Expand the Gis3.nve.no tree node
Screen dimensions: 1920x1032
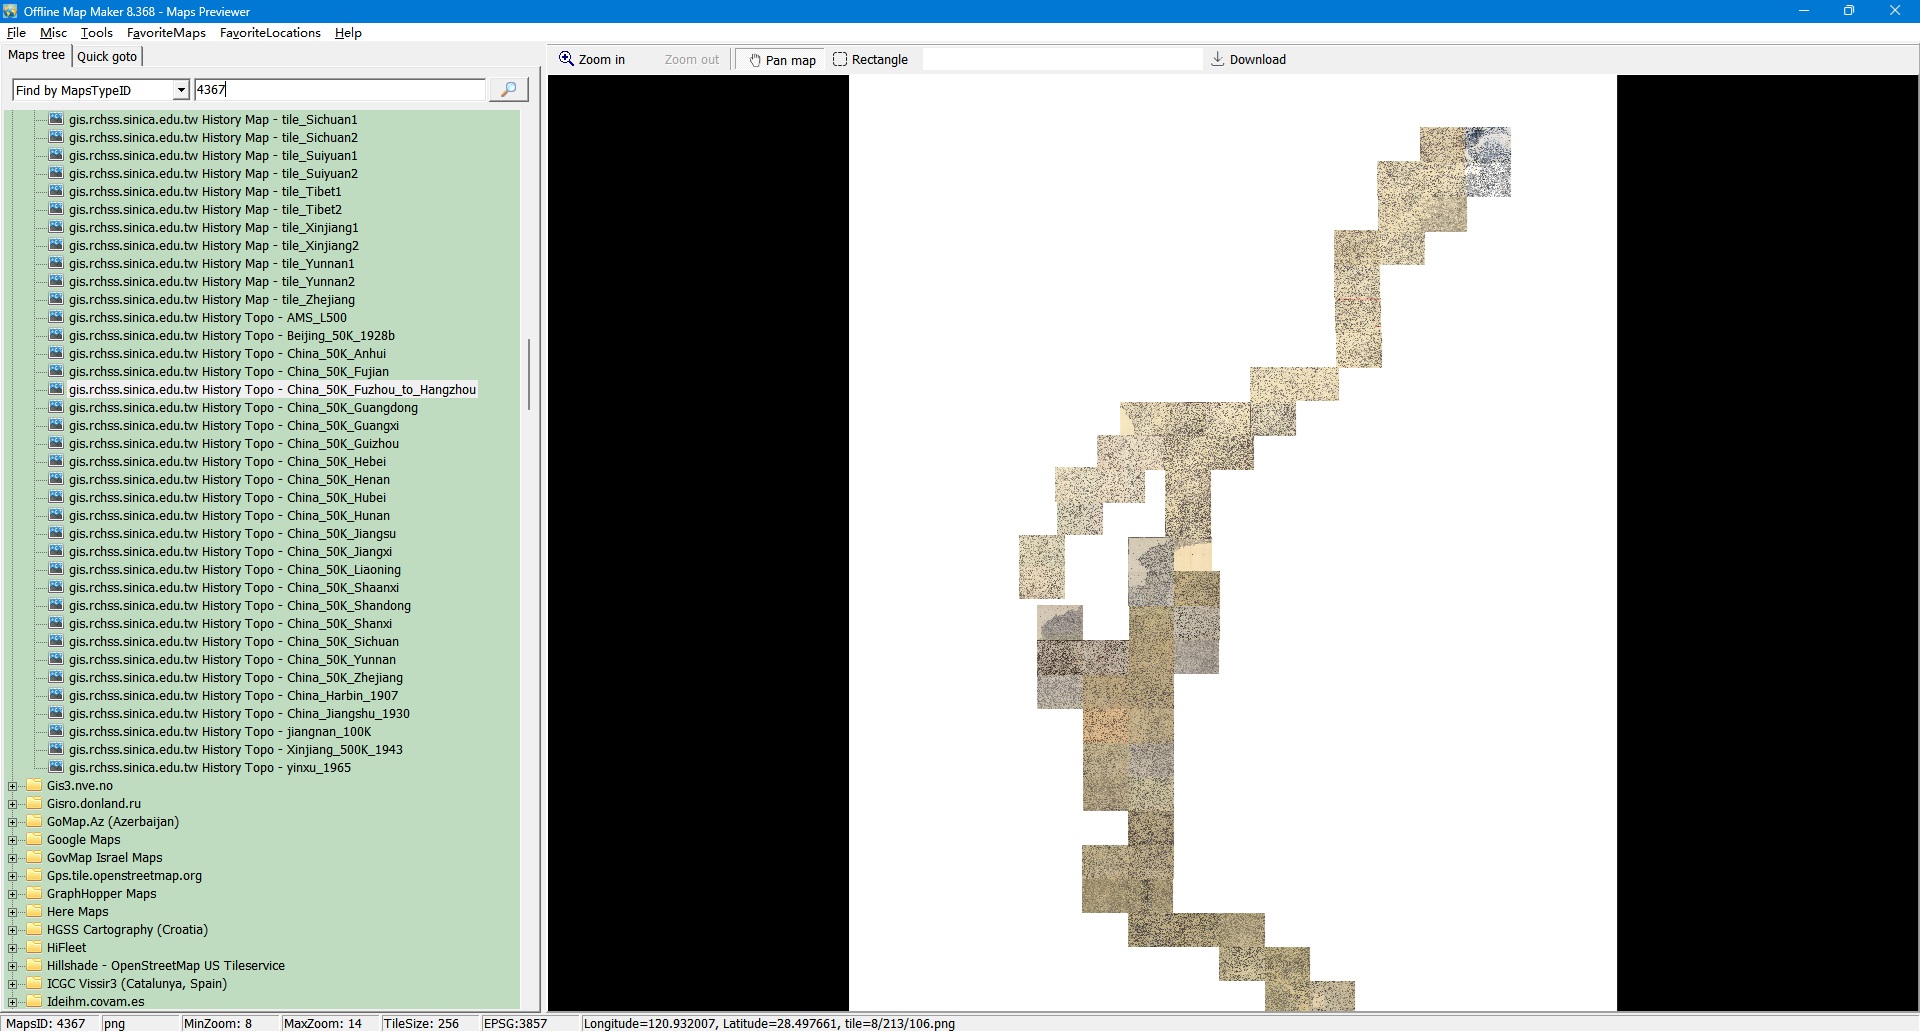tap(13, 786)
